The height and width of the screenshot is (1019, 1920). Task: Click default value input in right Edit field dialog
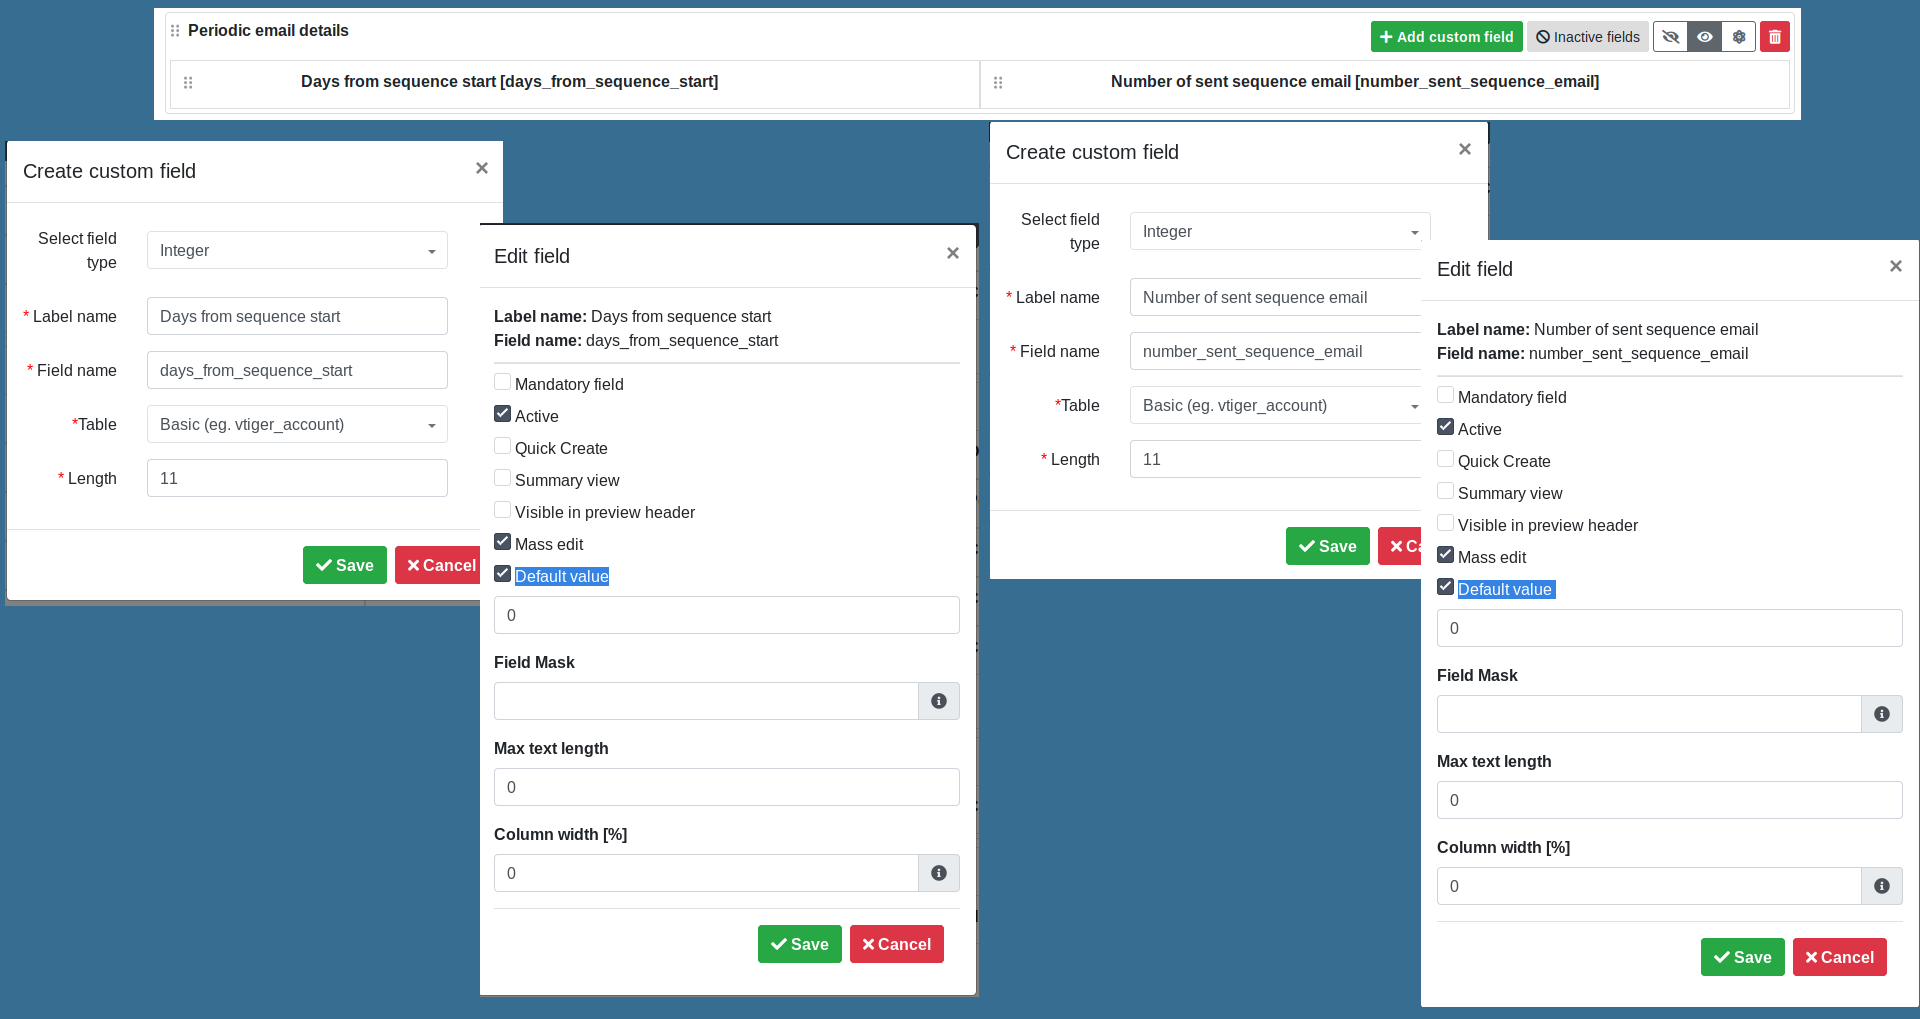coord(1670,628)
